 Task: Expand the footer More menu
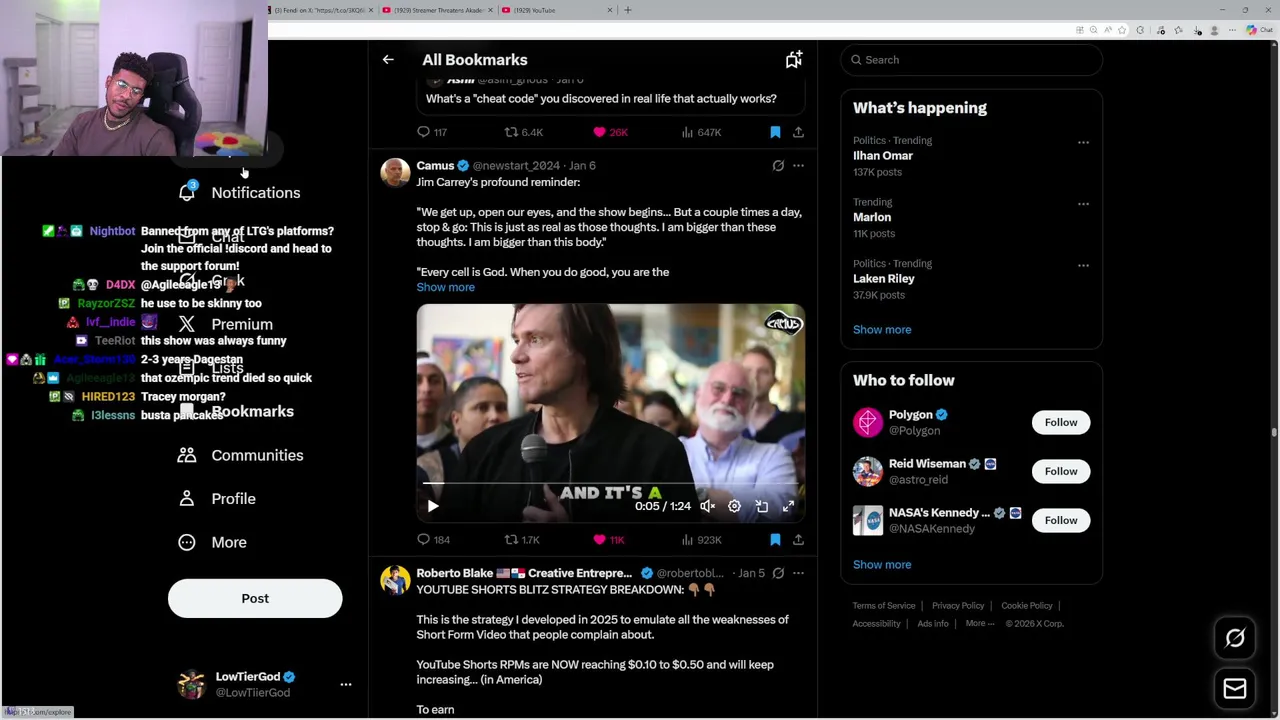tap(980, 623)
